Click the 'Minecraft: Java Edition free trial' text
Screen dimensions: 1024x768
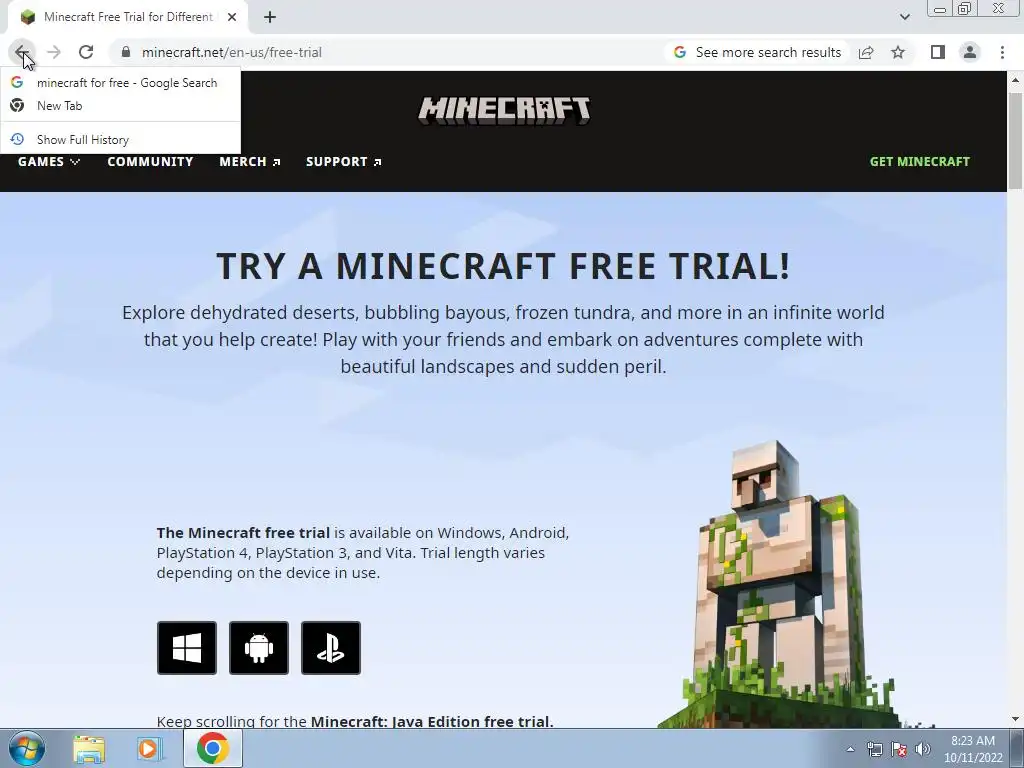point(432,722)
